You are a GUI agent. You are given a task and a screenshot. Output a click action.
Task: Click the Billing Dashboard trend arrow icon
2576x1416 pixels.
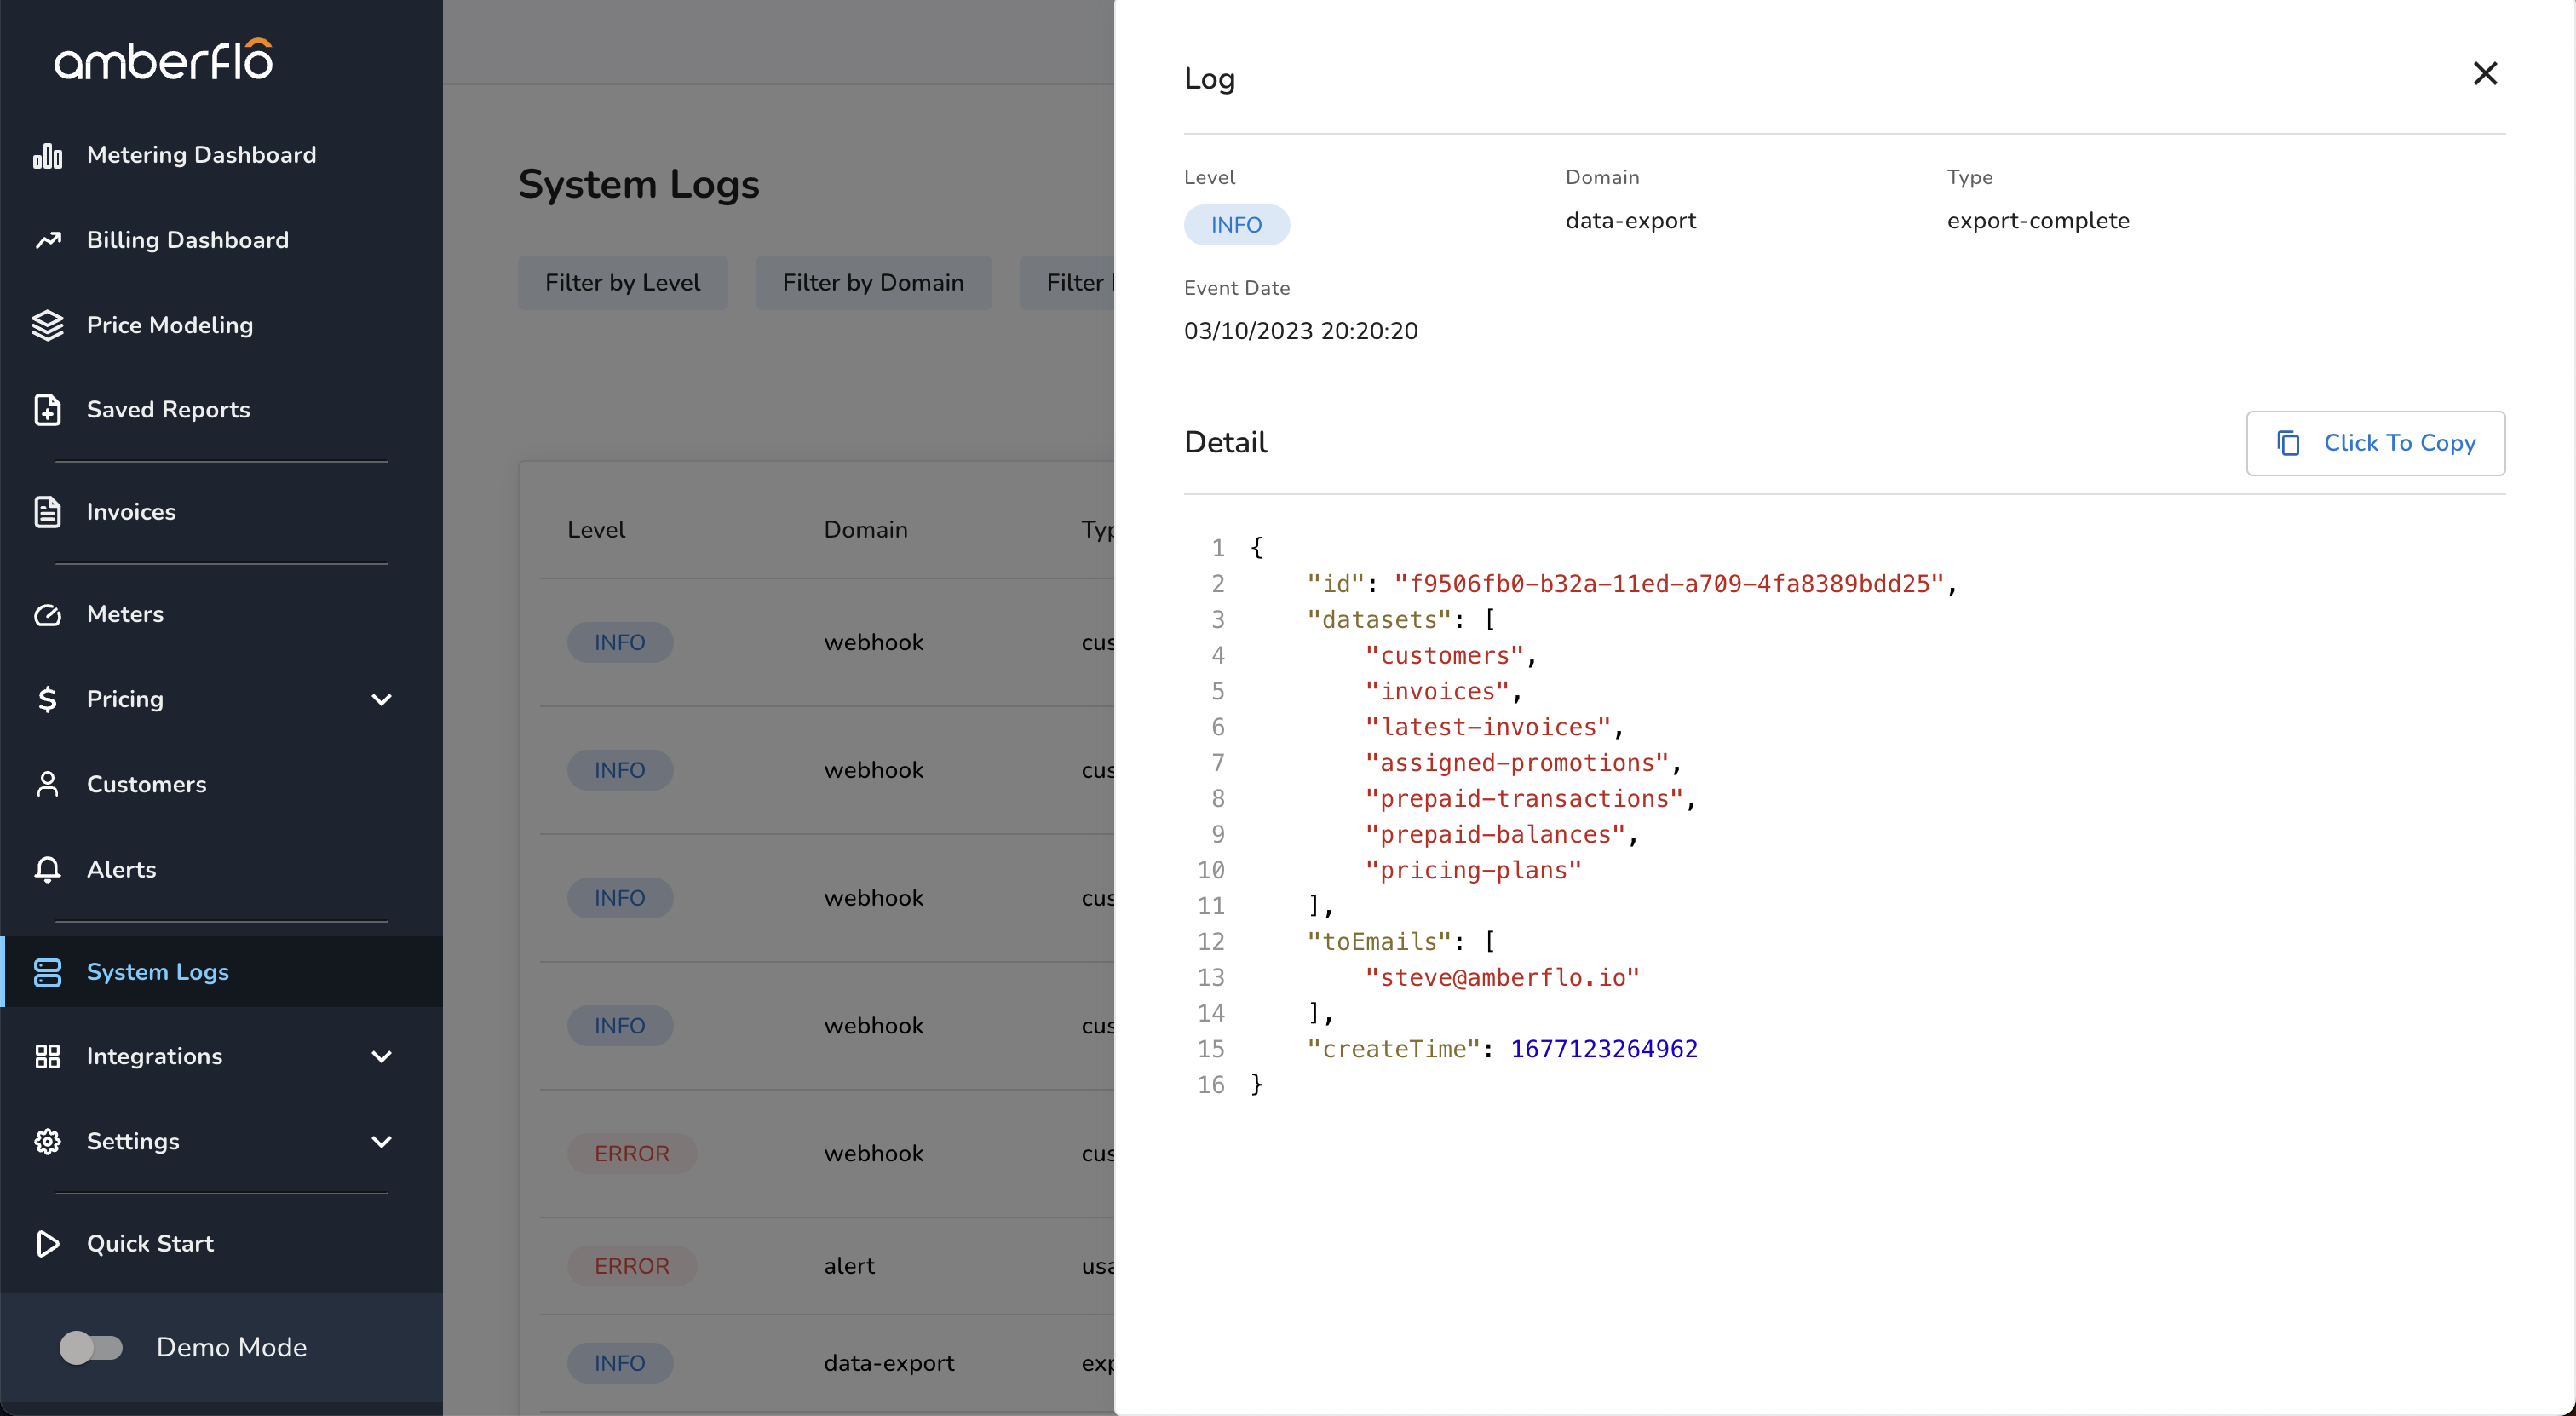[x=47, y=240]
